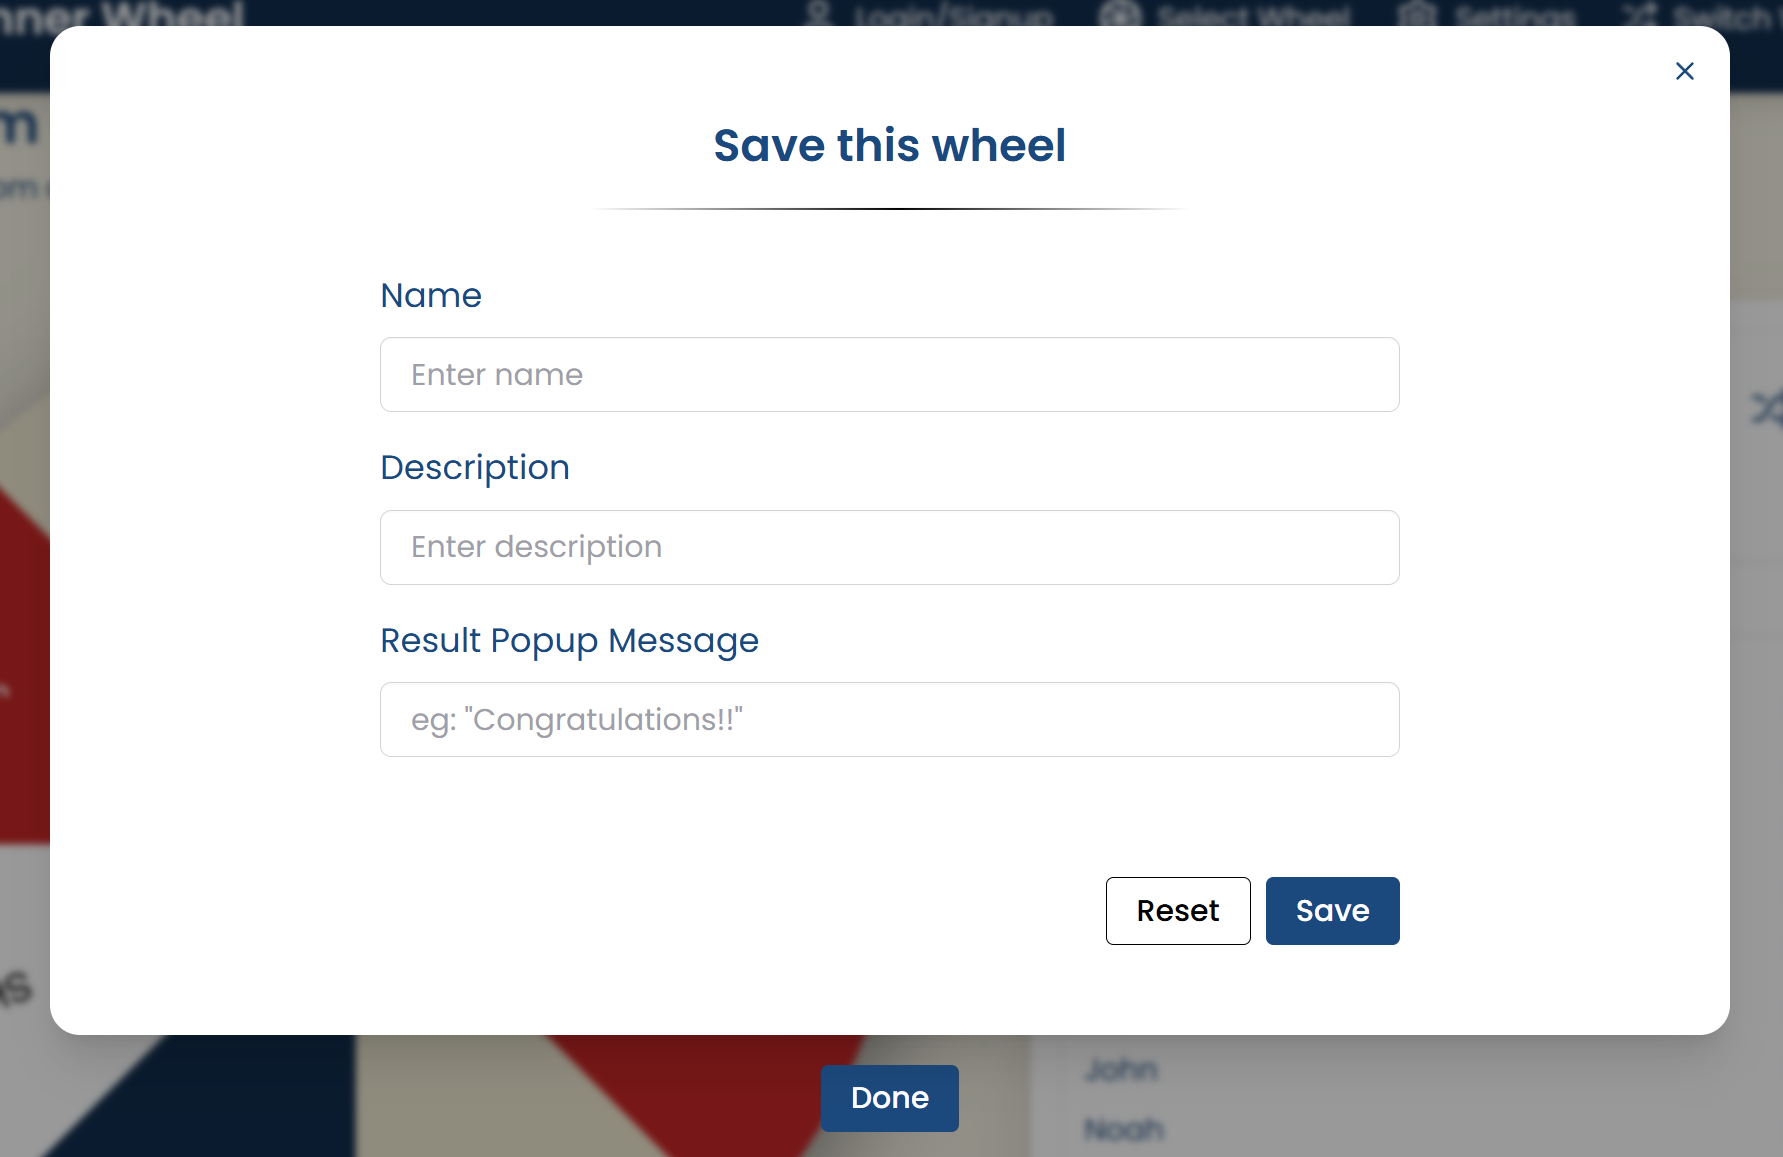Select Noah in the entries list
This screenshot has height=1157, width=1783.
pos(1123,1128)
